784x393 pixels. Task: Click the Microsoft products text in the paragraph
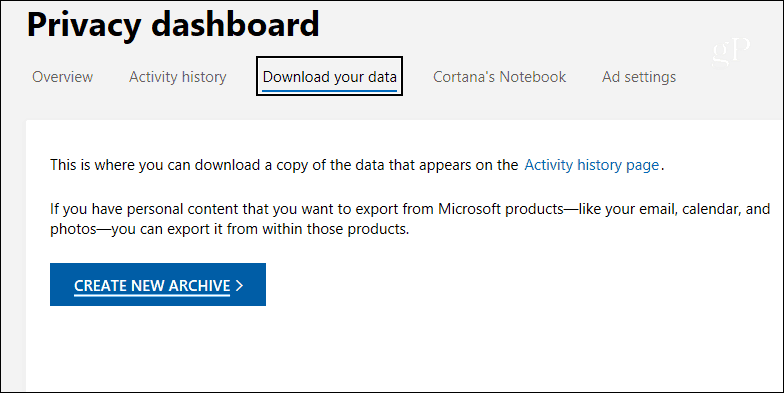pyautogui.click(x=501, y=208)
